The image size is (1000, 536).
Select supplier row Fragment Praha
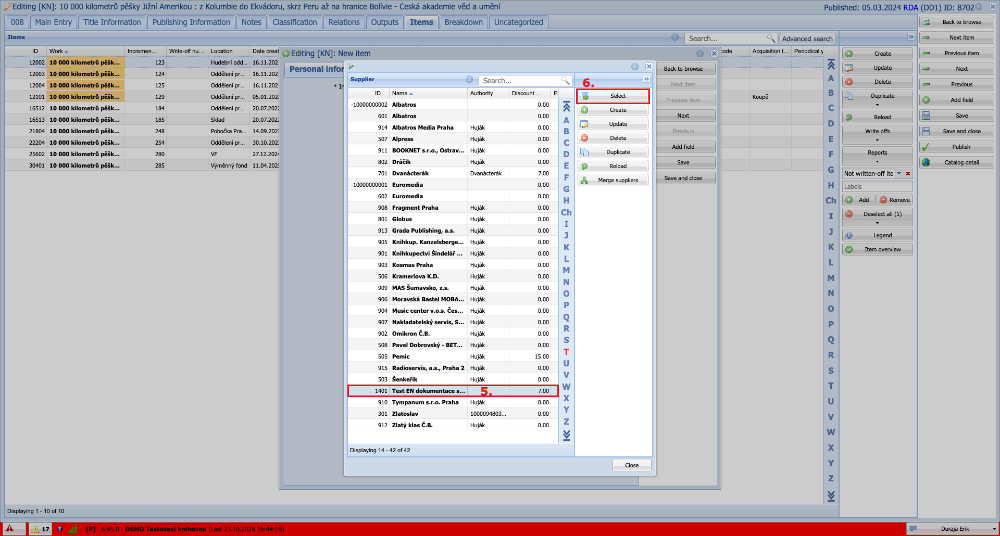pos(453,207)
